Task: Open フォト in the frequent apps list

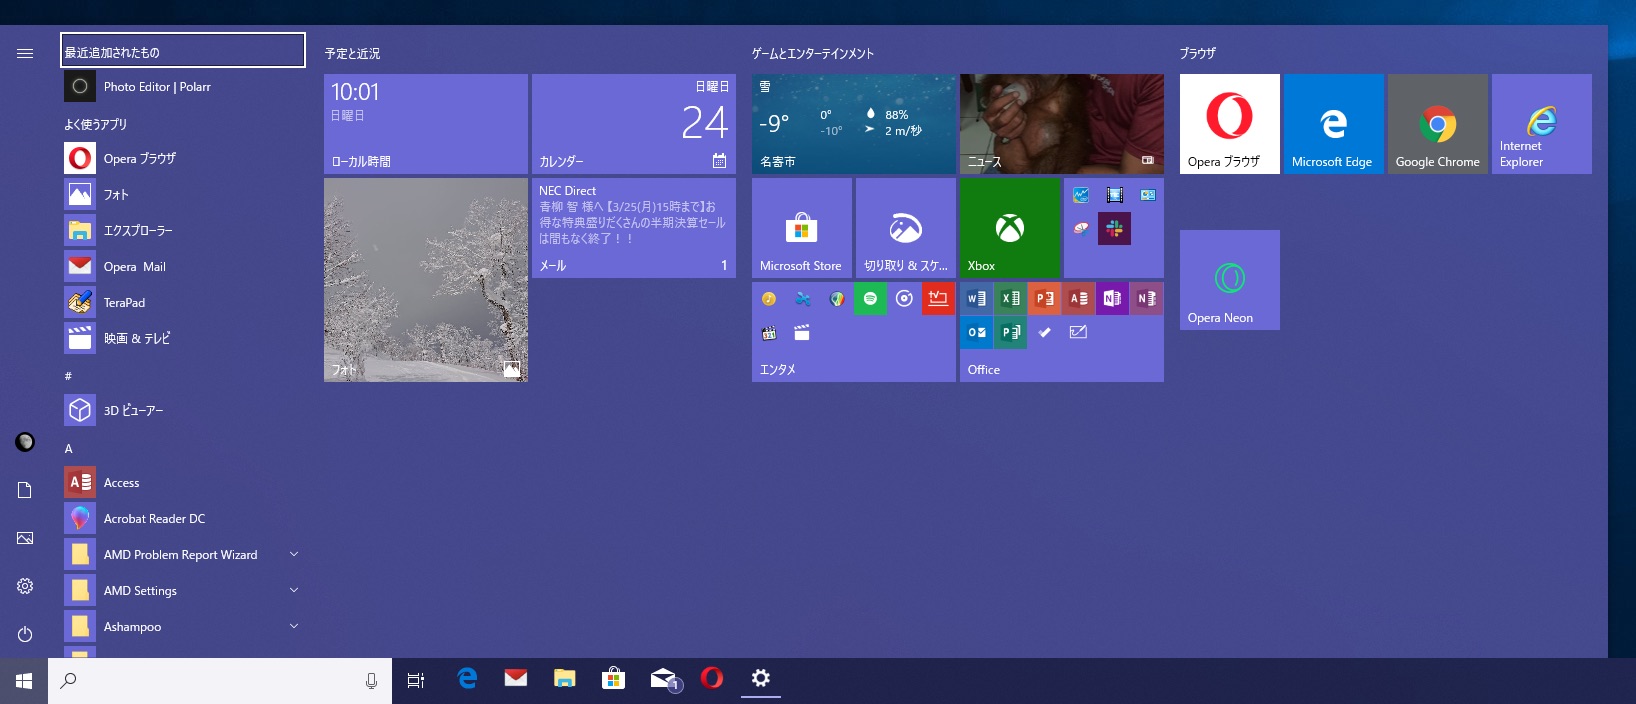Action: tap(184, 195)
